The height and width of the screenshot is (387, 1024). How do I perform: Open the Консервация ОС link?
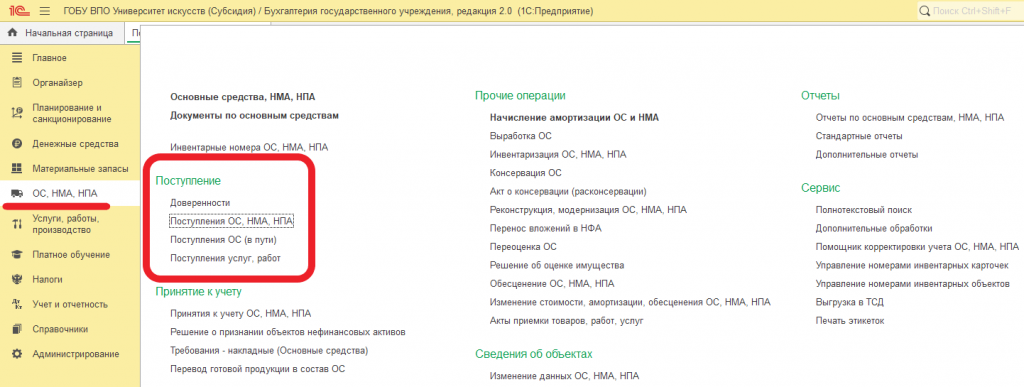coord(525,173)
